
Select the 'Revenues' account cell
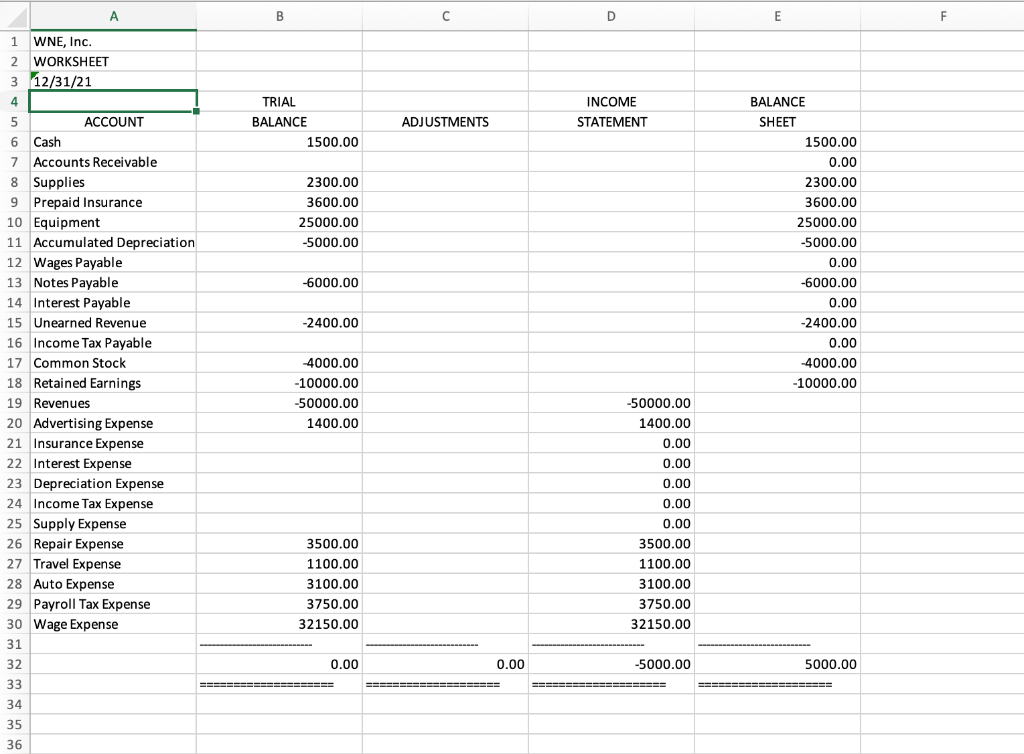pyautogui.click(x=113, y=403)
